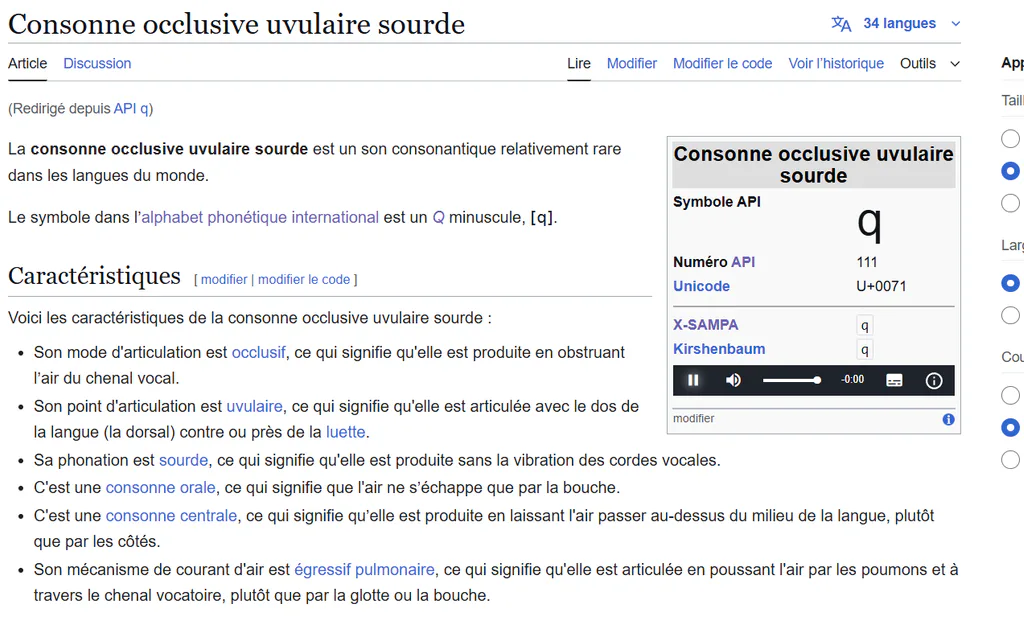The height and width of the screenshot is (629, 1024).
Task: Click the audio remaining time '-0:00'
Action: 852,379
